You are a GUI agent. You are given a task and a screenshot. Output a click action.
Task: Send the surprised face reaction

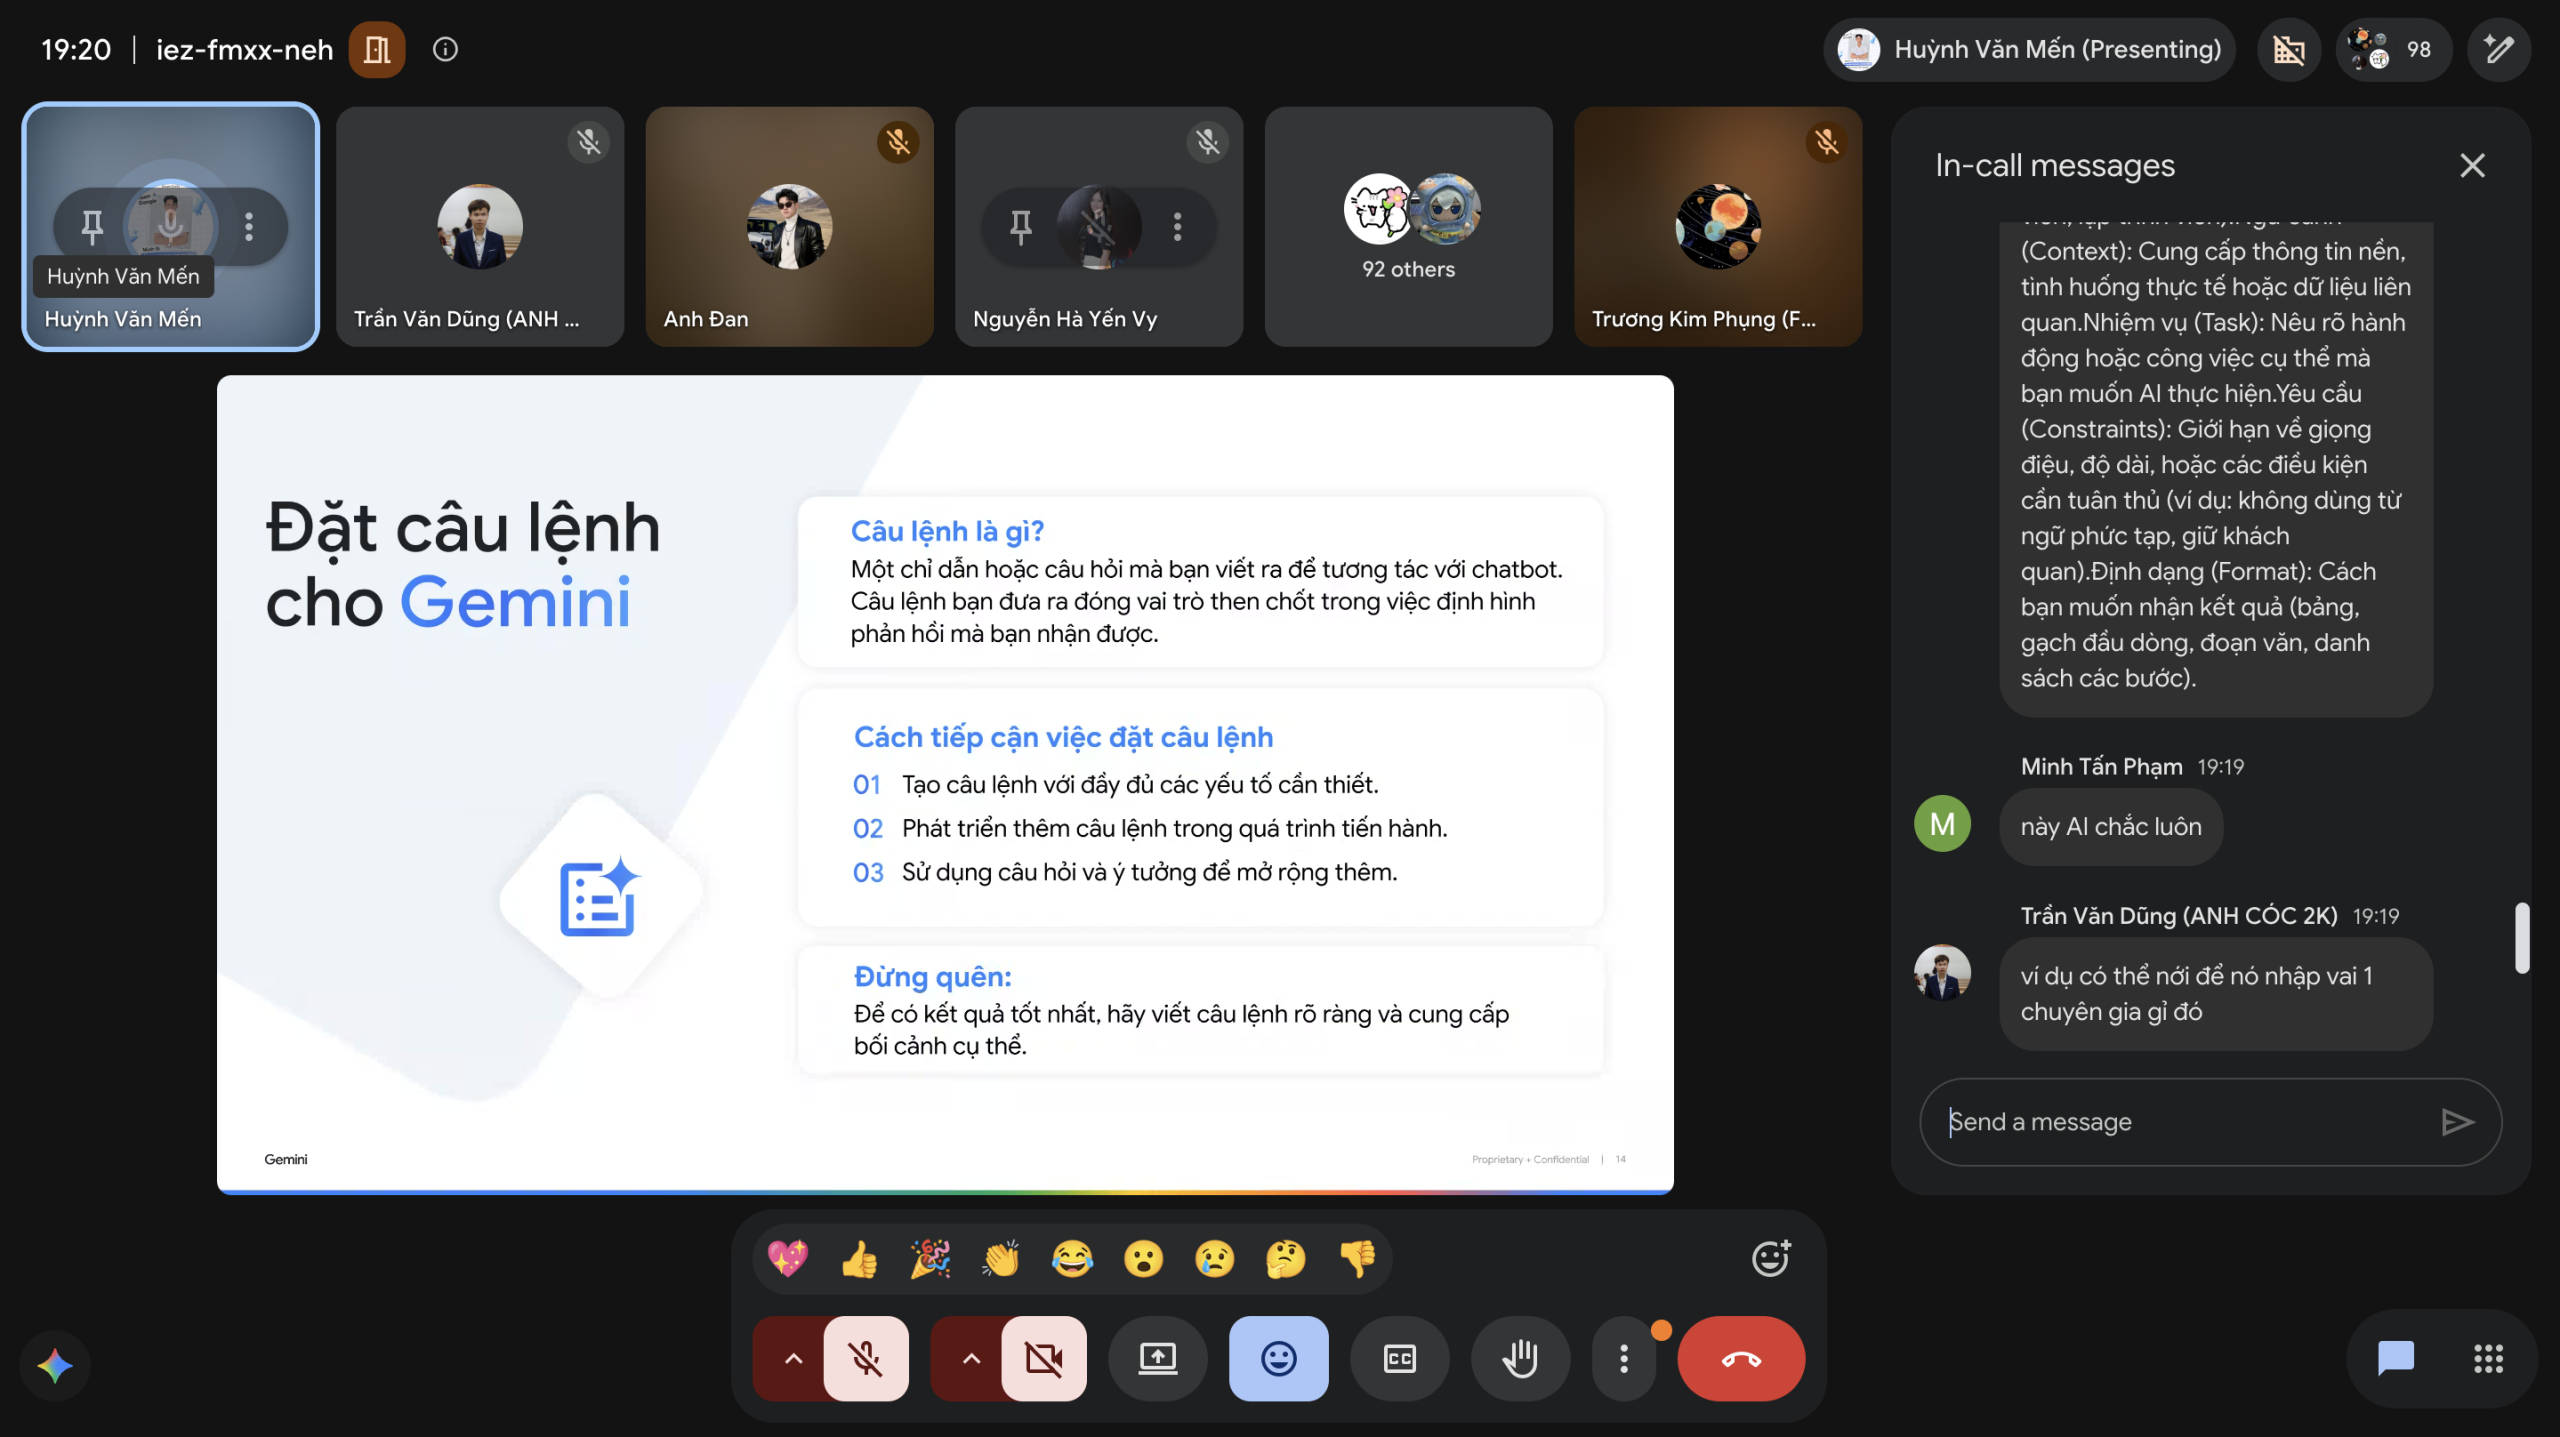click(1143, 1258)
